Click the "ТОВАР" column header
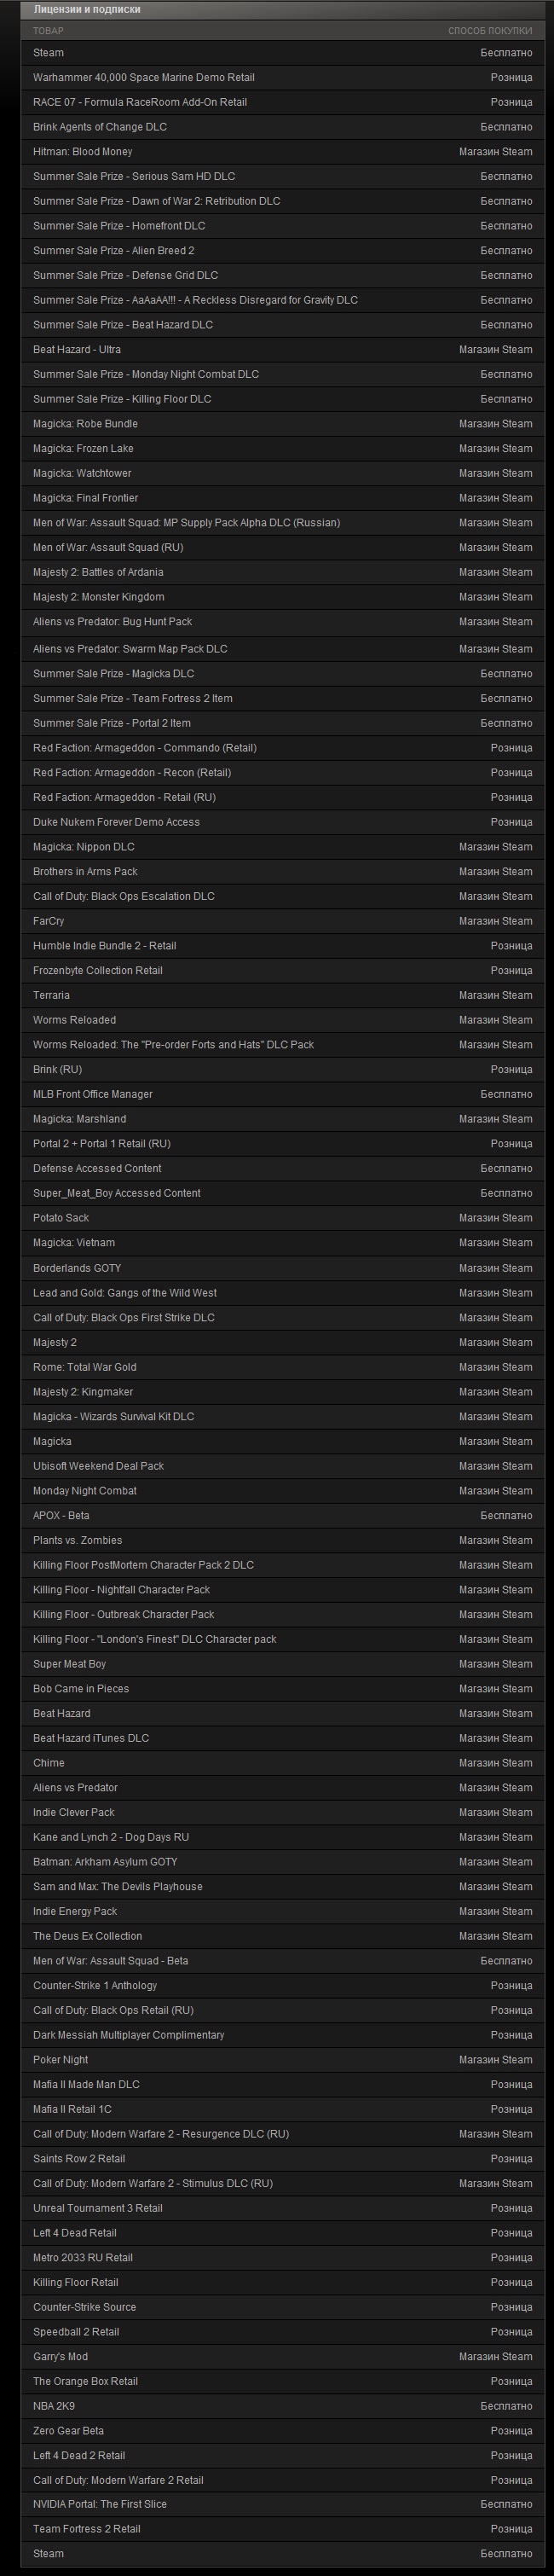554x2576 pixels. (48, 31)
